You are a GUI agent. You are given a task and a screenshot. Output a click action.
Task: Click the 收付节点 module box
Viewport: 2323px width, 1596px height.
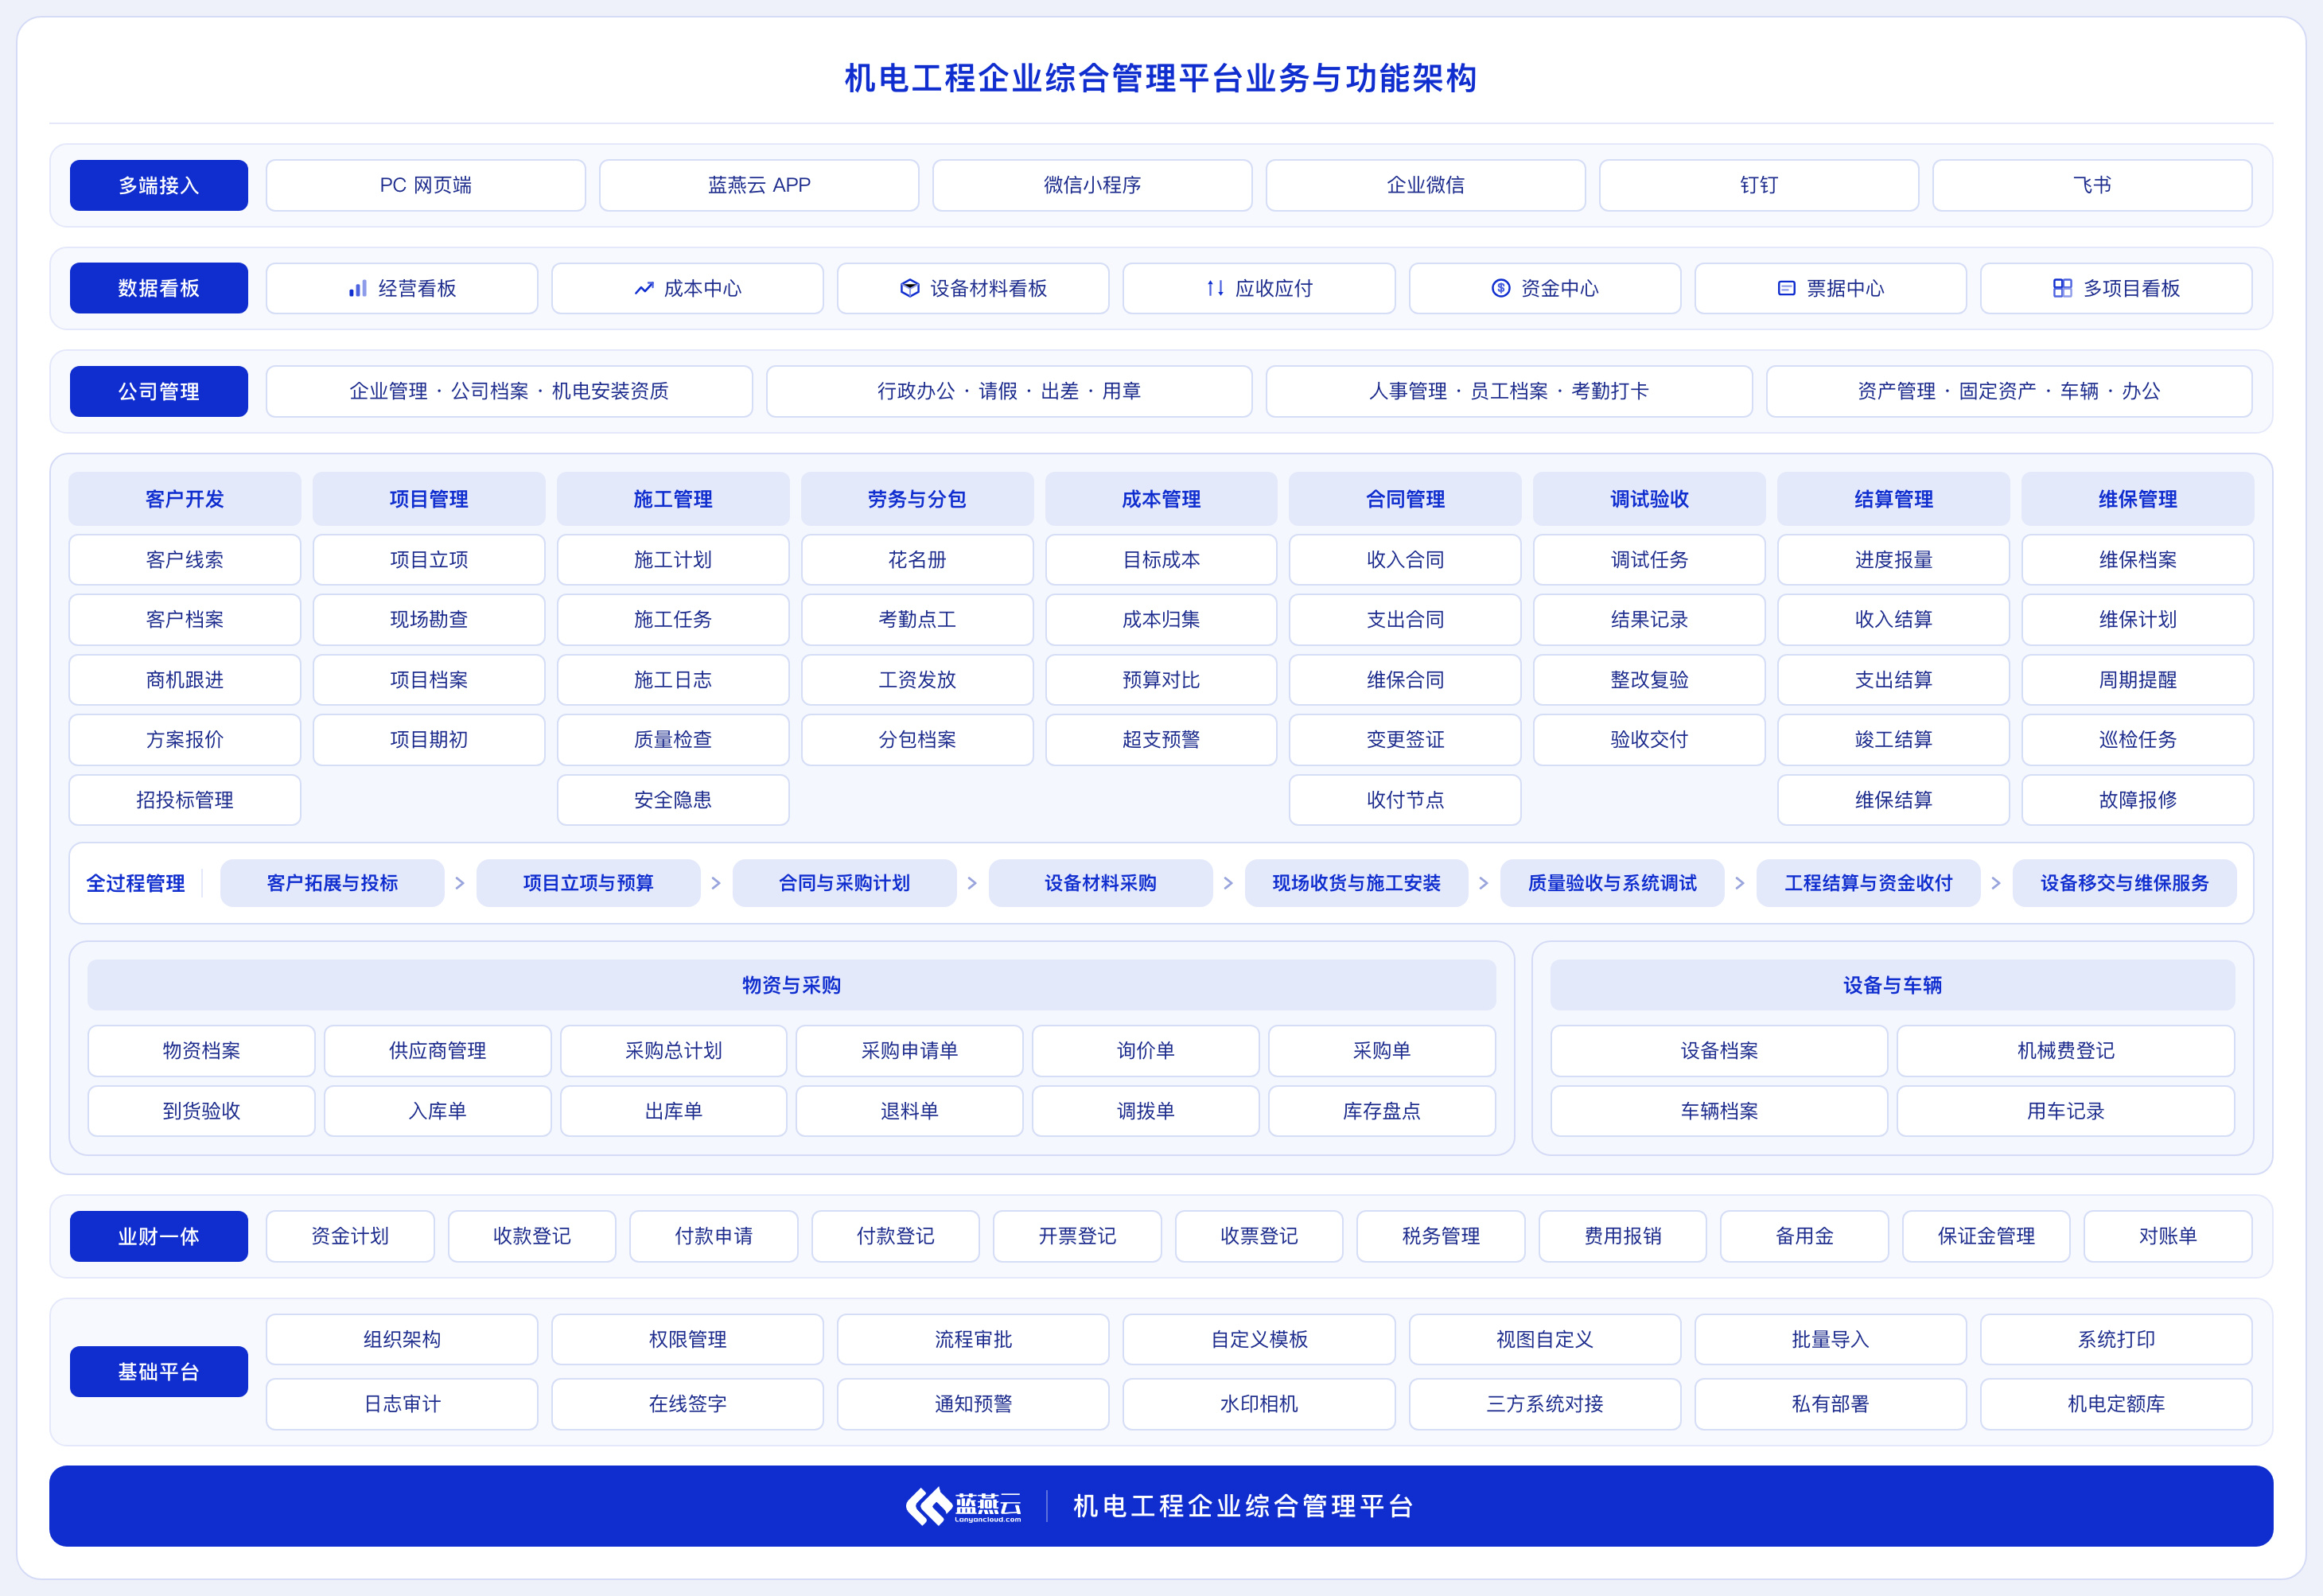pos(1405,800)
